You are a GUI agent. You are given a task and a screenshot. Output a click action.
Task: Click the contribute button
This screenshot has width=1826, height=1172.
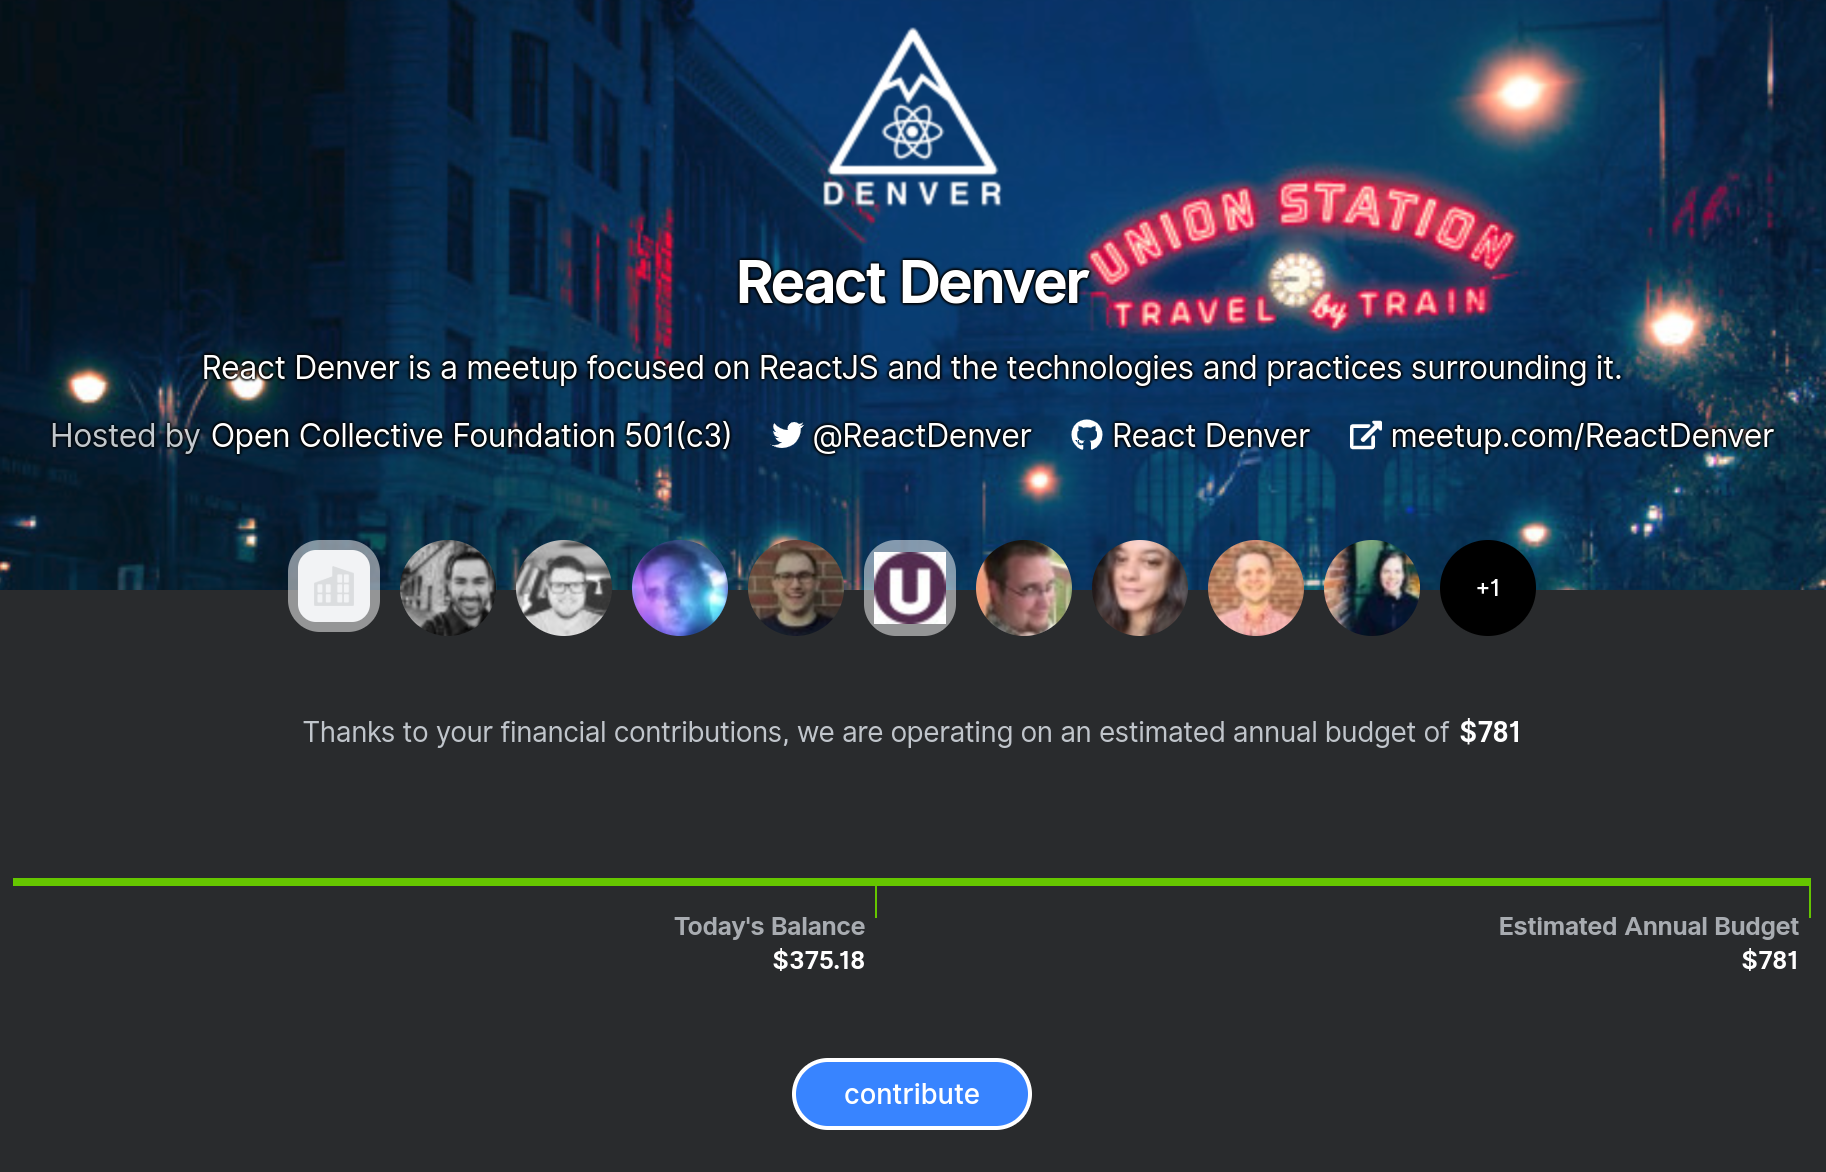912,1094
